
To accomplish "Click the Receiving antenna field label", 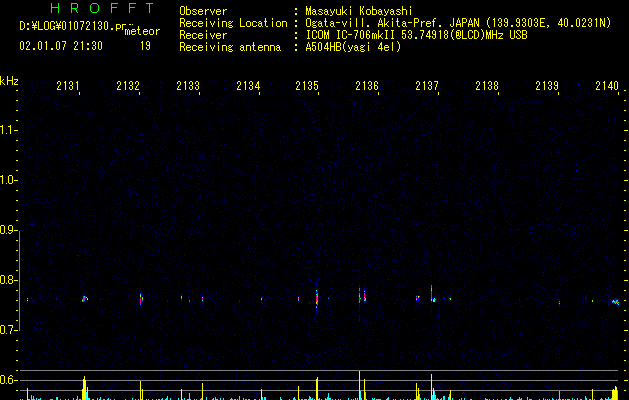I will 230,47.
